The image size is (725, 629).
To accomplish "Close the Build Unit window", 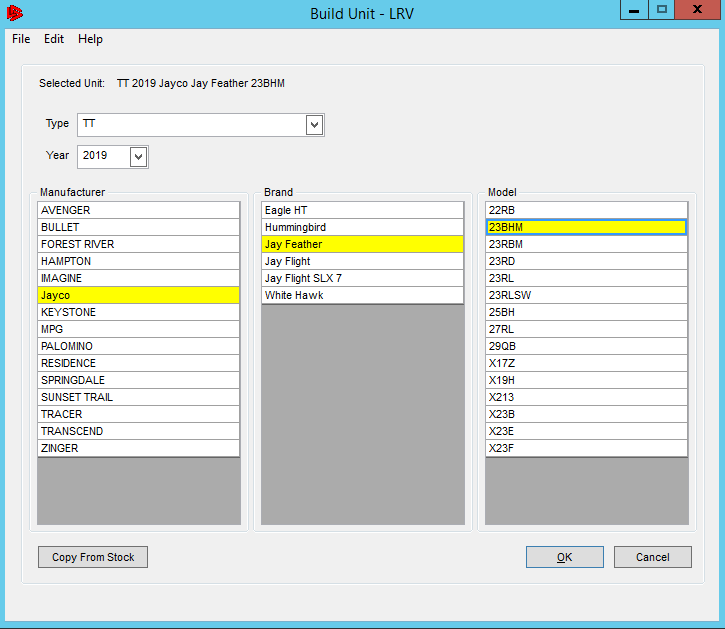I will coord(697,10).
